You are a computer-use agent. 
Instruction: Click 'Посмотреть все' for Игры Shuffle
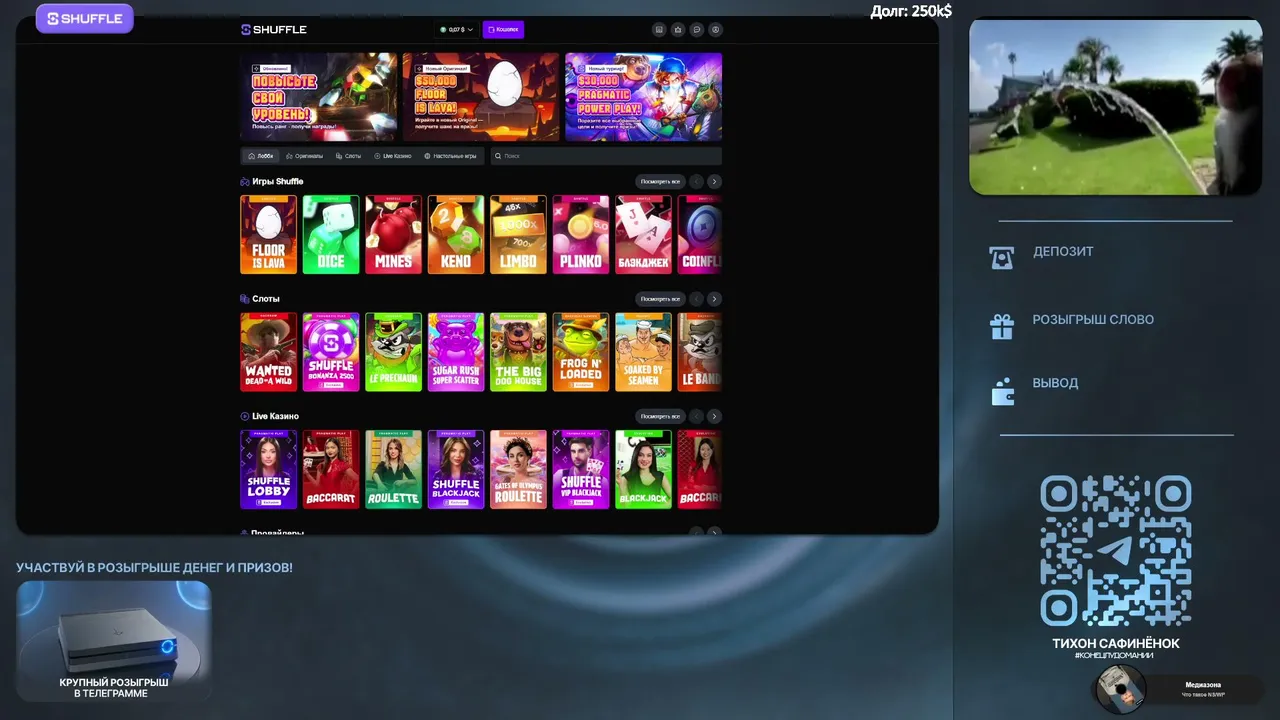tap(660, 182)
